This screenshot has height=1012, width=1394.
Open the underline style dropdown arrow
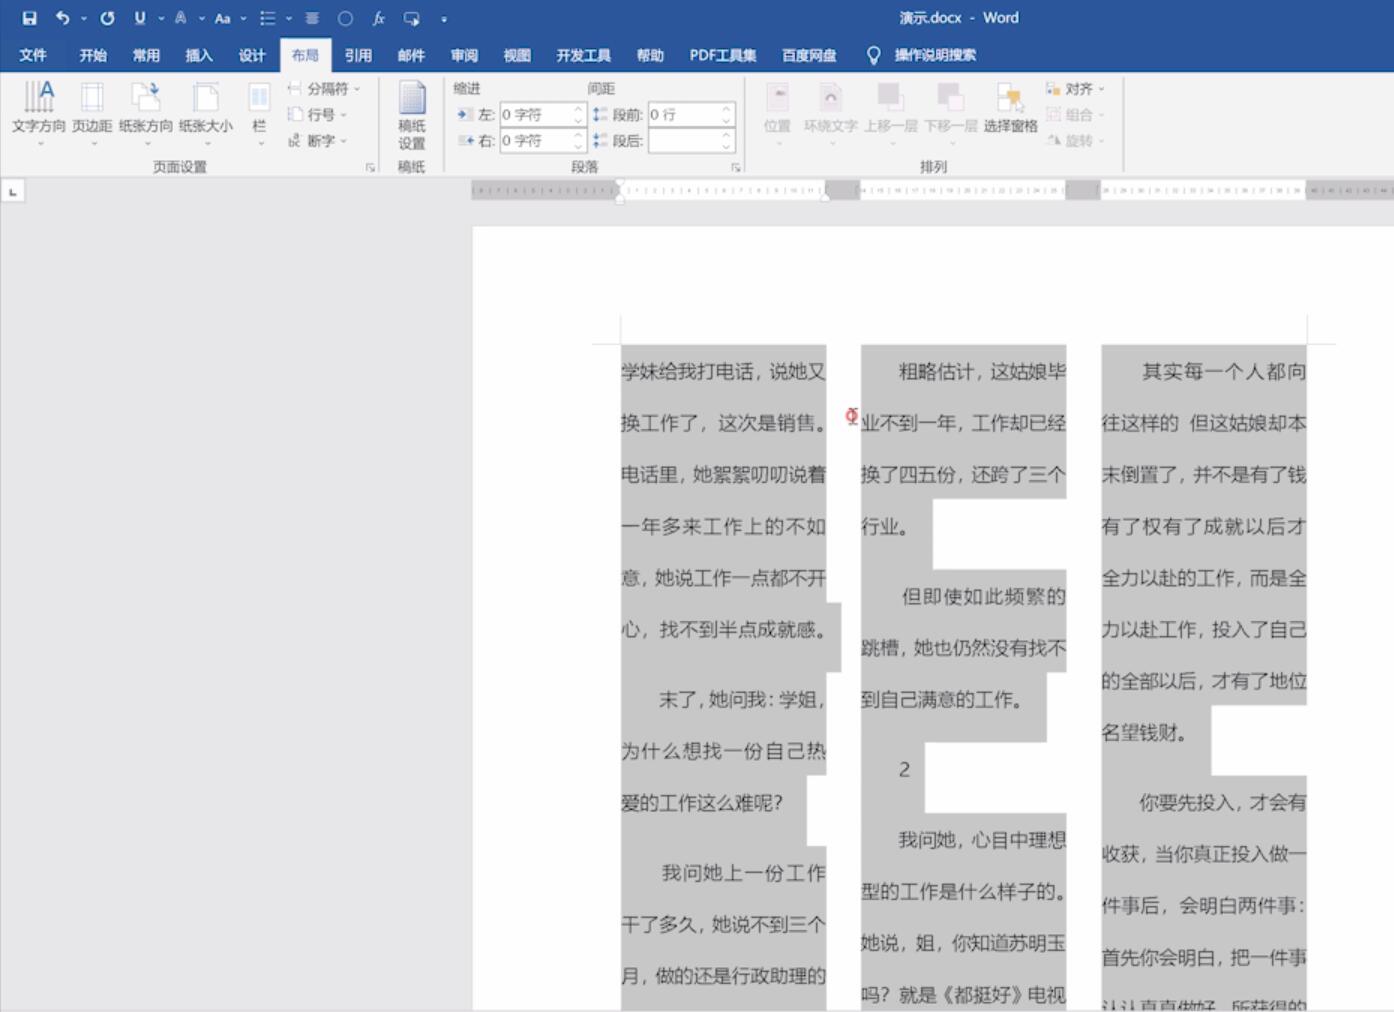click(160, 19)
